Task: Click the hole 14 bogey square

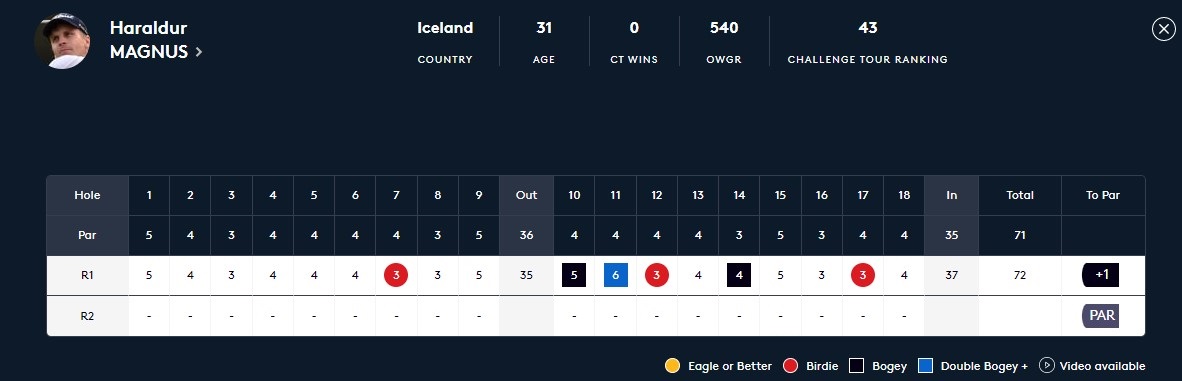Action: 739,275
